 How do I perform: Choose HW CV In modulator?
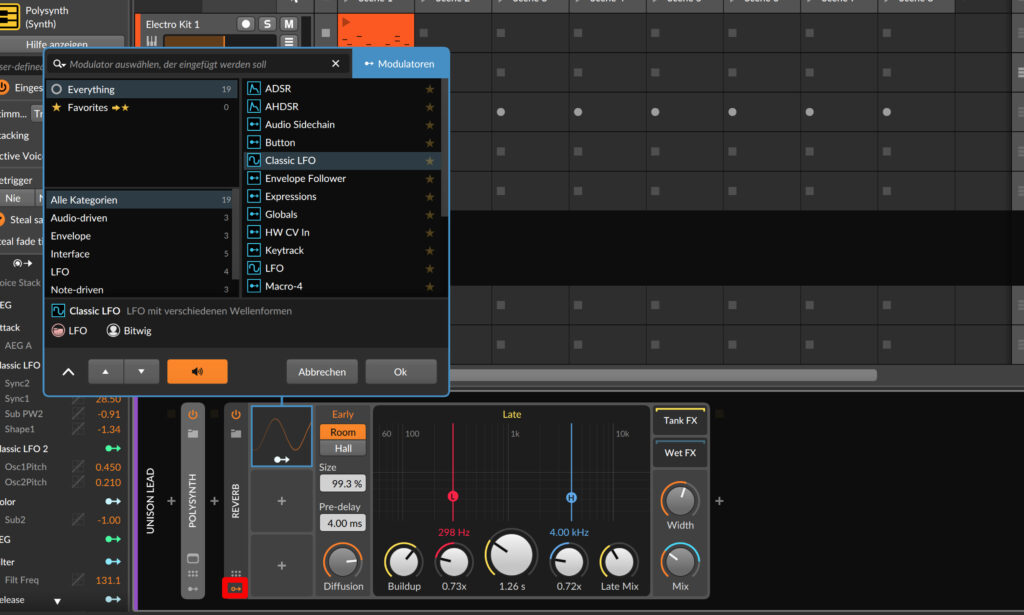pyautogui.click(x=342, y=232)
